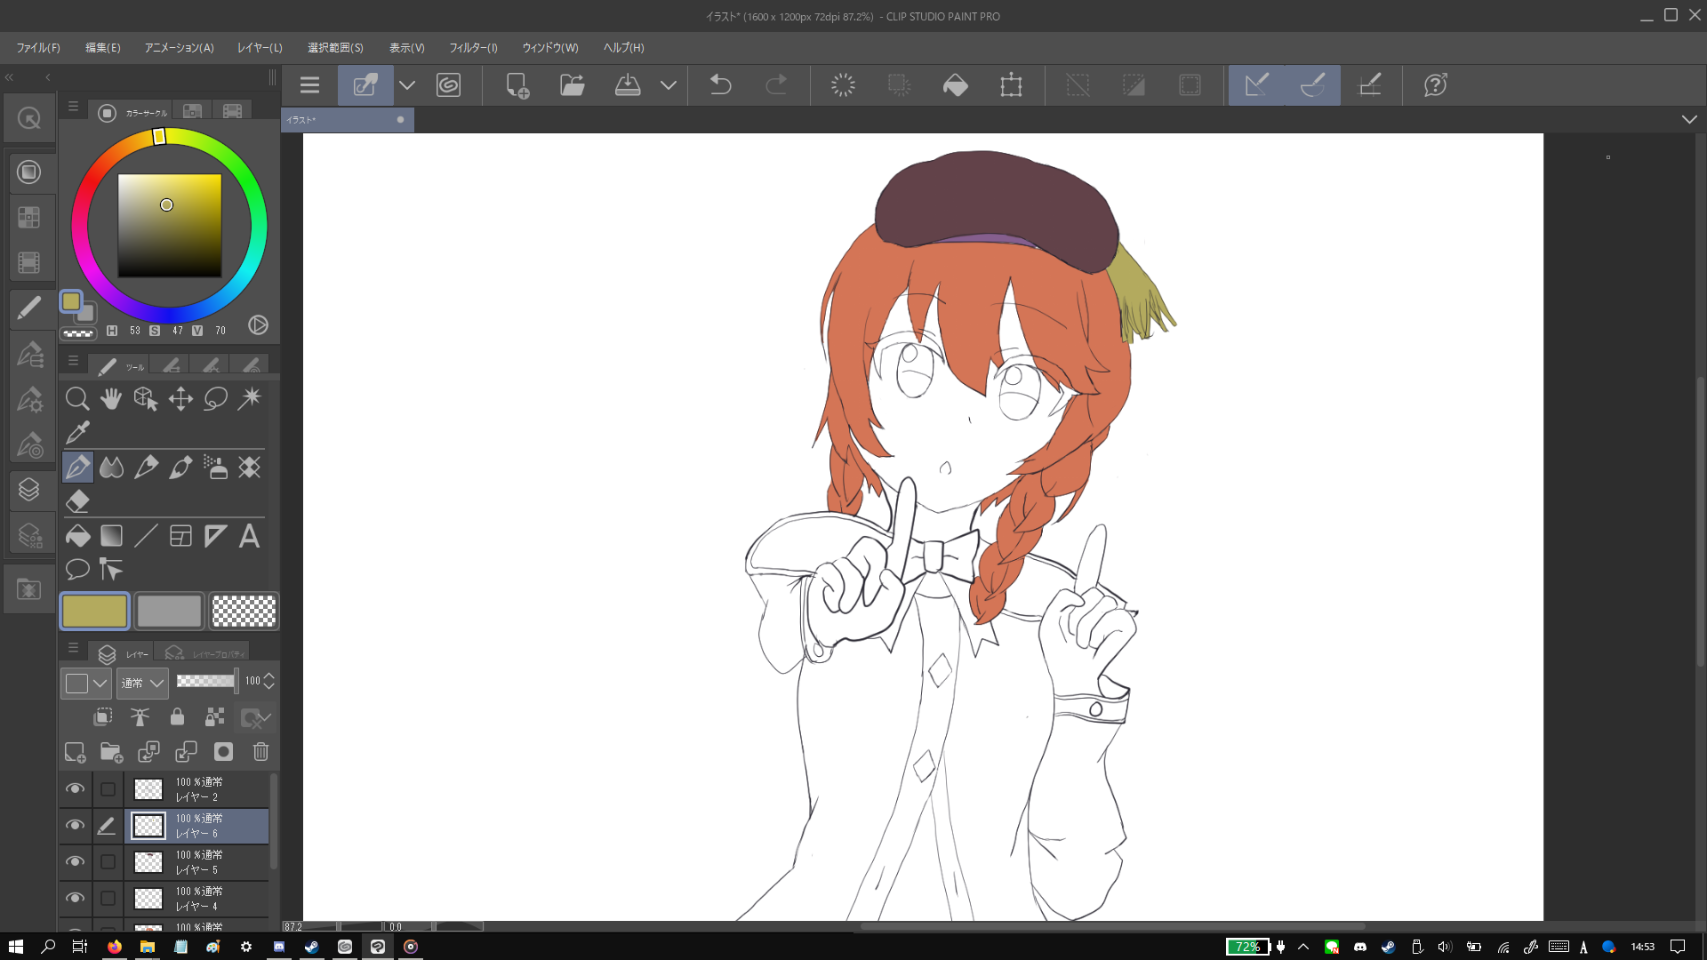Image resolution: width=1707 pixels, height=960 pixels.
Task: Select the Text tool
Action: point(250,536)
